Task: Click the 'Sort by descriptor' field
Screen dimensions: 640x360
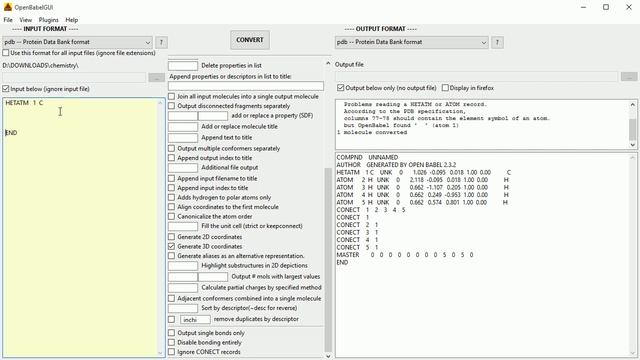Action: [183, 308]
